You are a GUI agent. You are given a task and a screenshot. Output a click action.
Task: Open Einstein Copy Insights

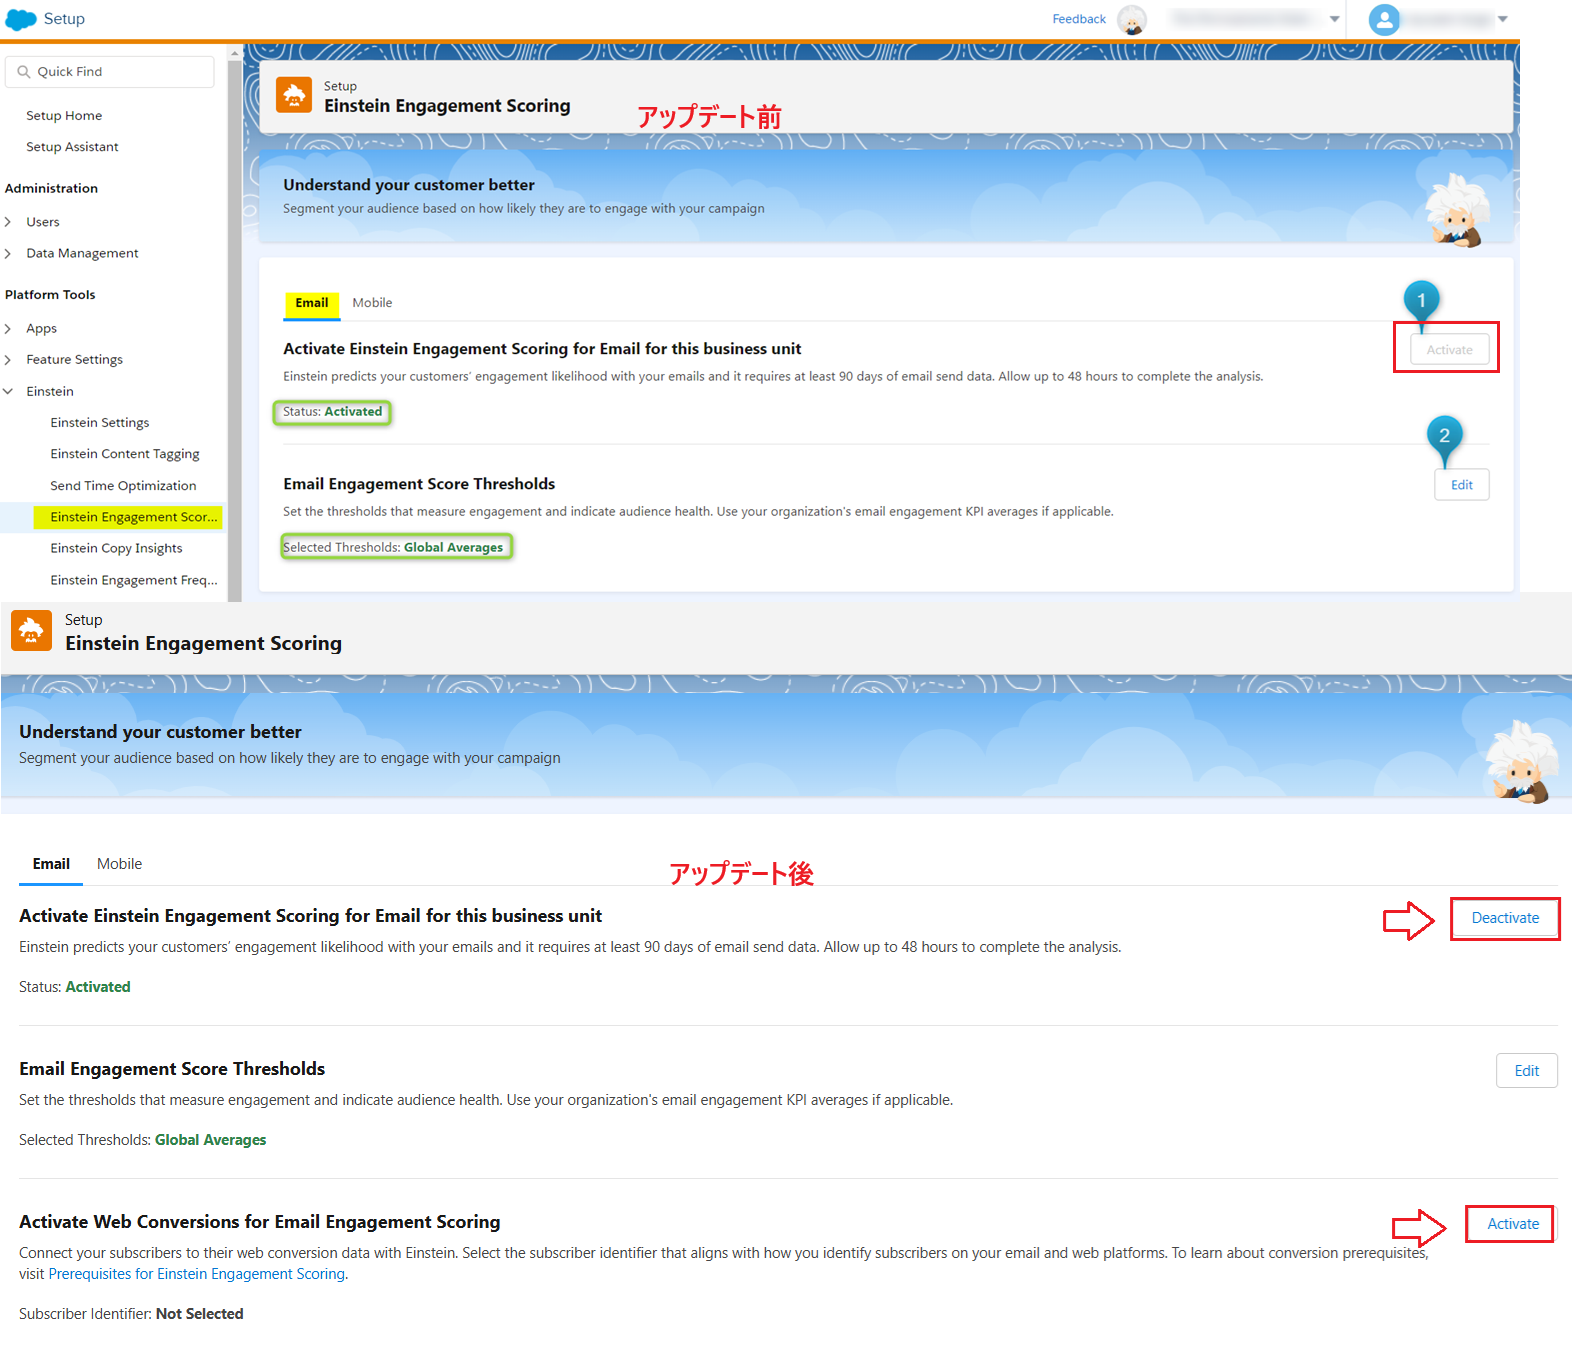116,549
